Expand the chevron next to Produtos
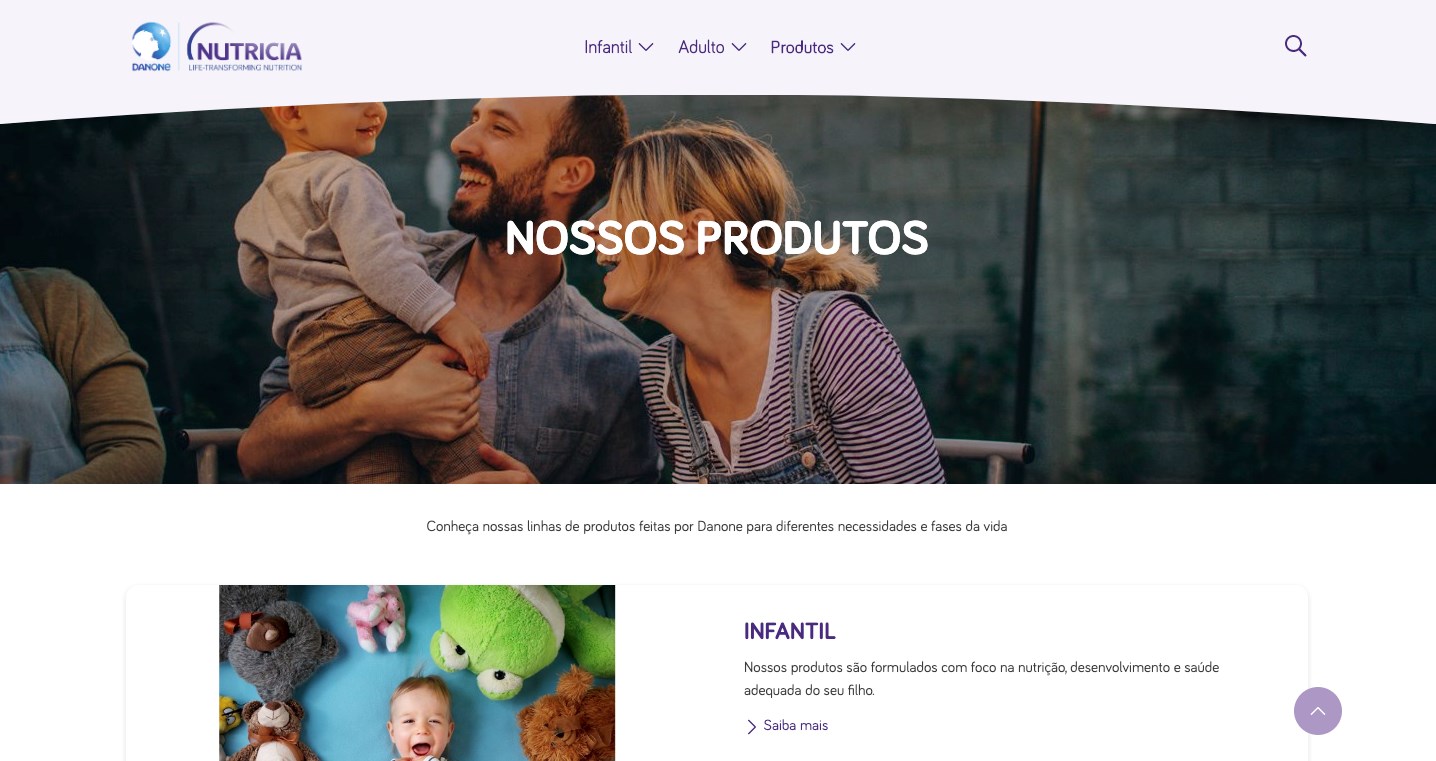Screen dimensions: 1436x761 pos(848,47)
